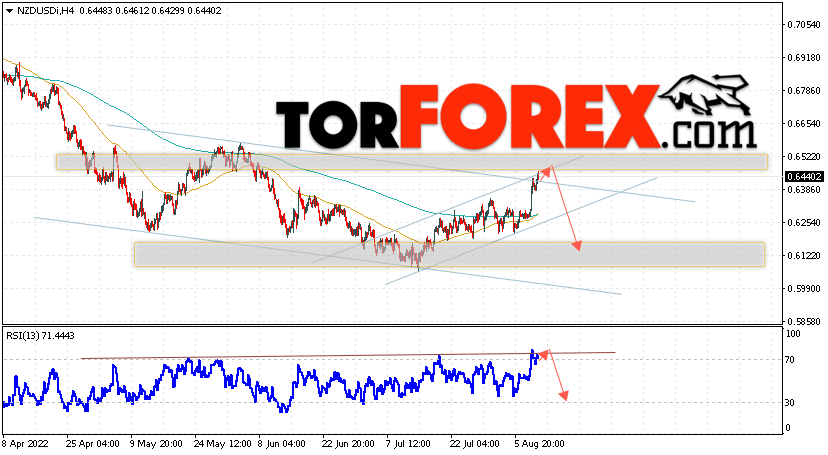Click the chart dropdown triangle beside NZDUSDi
The width and height of the screenshot is (828, 455).
pyautogui.click(x=10, y=11)
